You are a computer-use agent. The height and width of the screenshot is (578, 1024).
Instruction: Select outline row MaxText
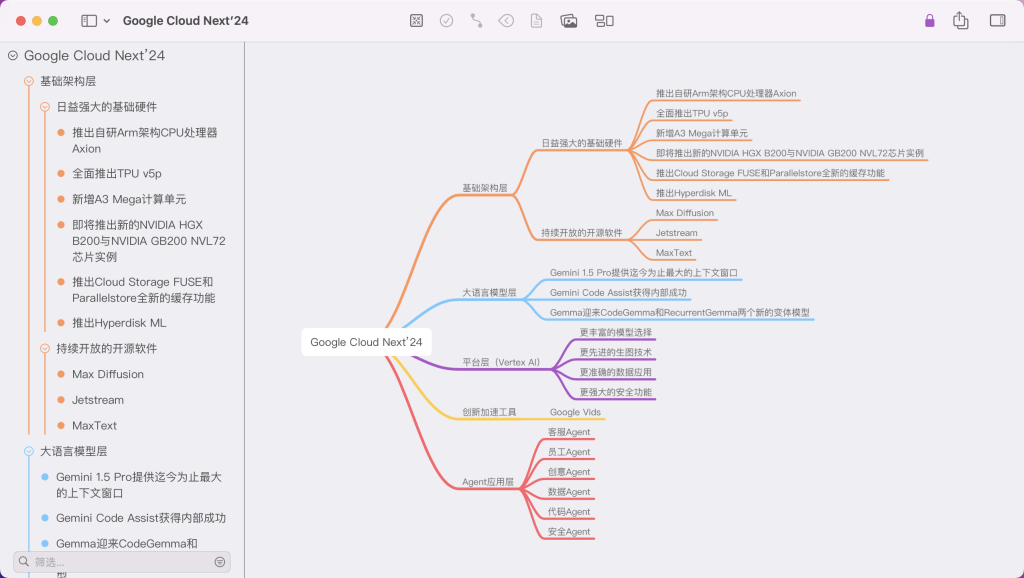[x=95, y=425]
